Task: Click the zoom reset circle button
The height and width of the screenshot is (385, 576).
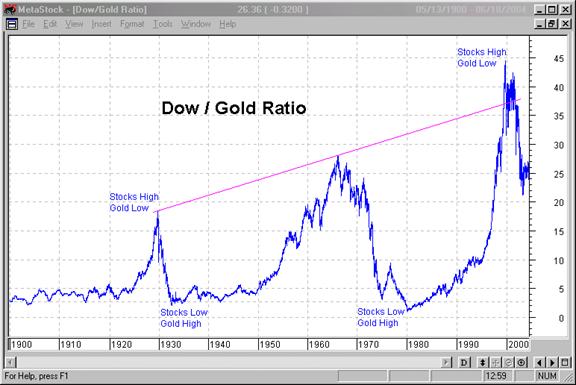Action: (x=521, y=363)
